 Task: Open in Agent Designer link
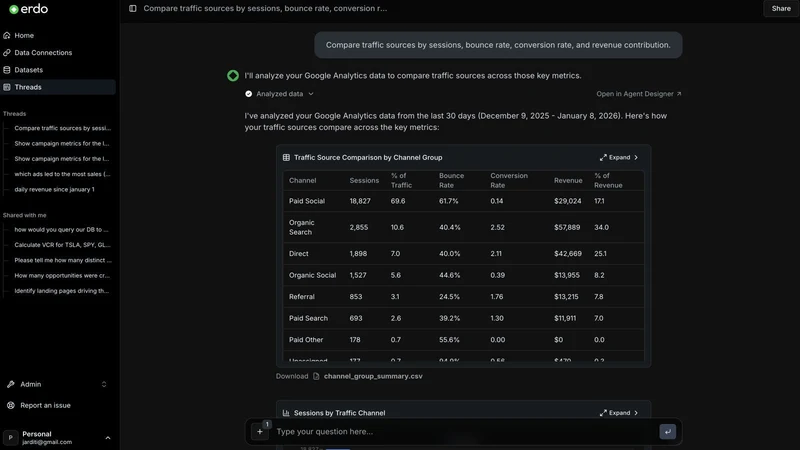639,94
